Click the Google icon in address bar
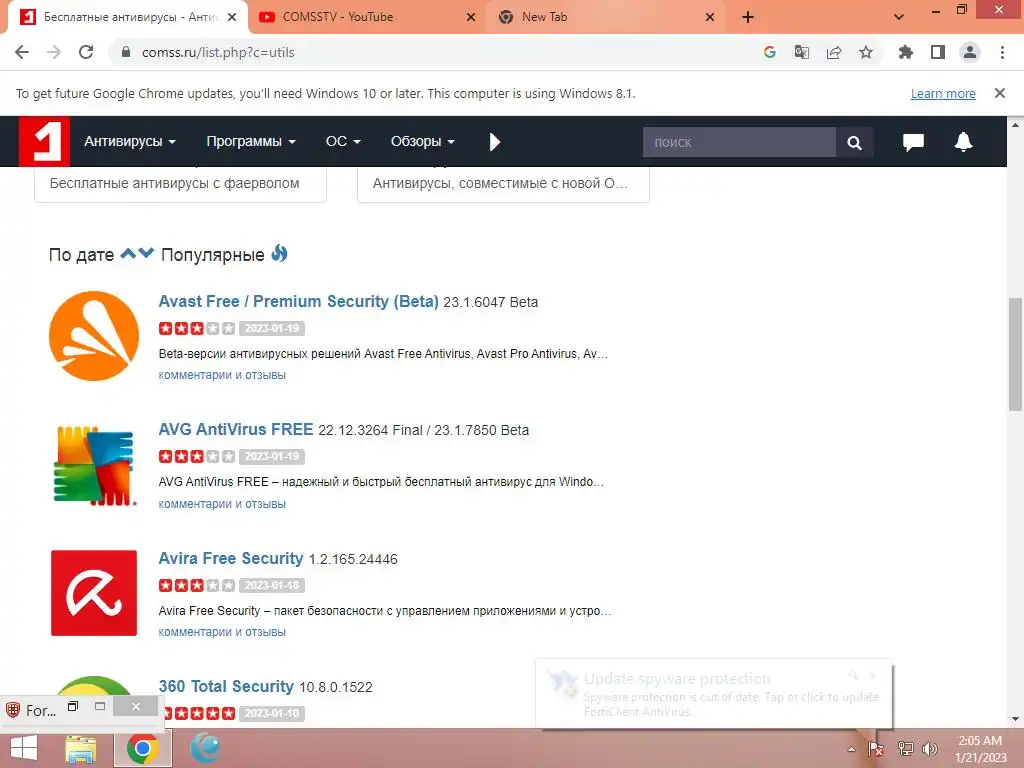The image size is (1024, 768). [770, 52]
